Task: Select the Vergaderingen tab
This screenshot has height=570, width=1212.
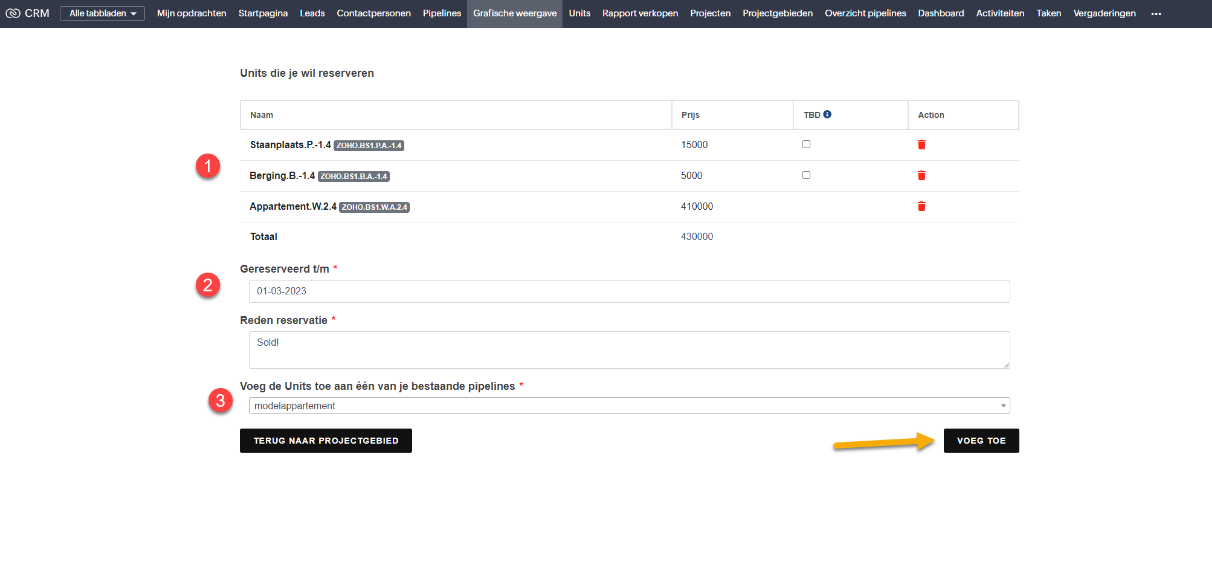Action: pyautogui.click(x=1104, y=13)
